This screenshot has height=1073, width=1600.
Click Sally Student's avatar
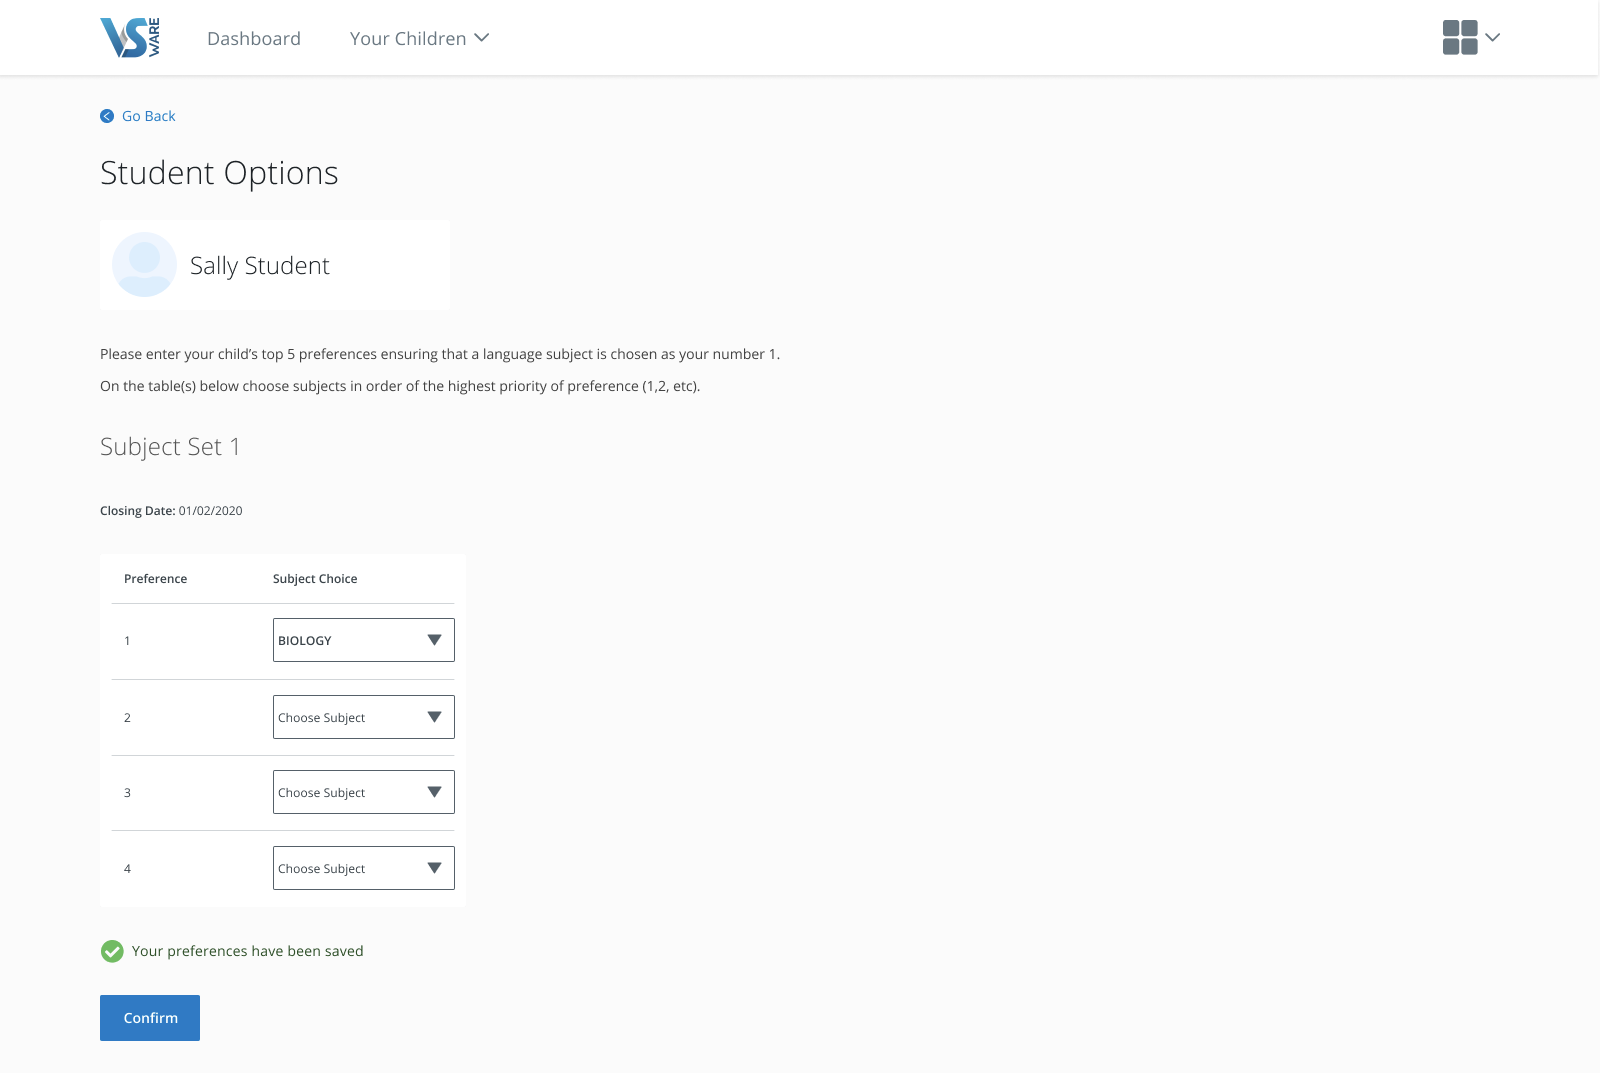145,265
